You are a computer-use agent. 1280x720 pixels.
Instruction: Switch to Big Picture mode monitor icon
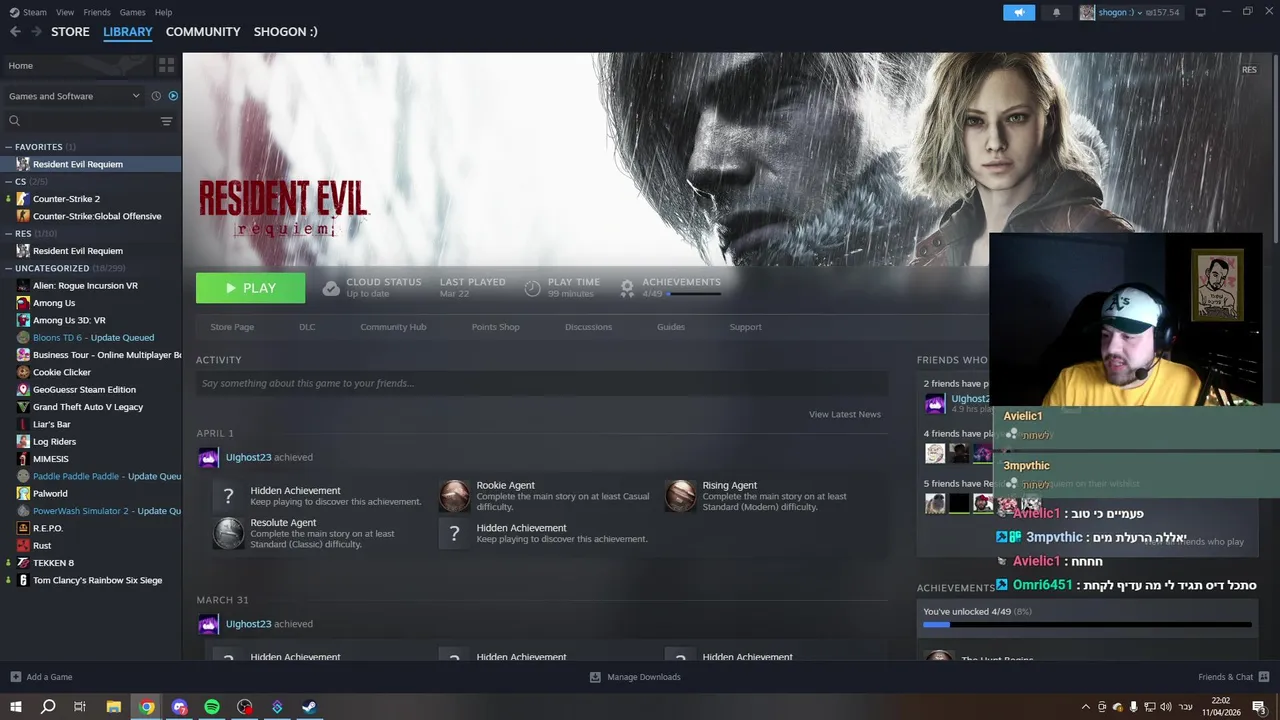pos(1200,12)
